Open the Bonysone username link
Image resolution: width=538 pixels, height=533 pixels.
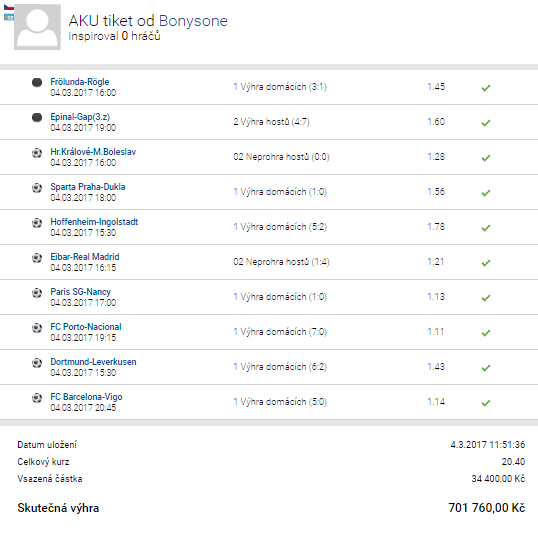(193, 21)
